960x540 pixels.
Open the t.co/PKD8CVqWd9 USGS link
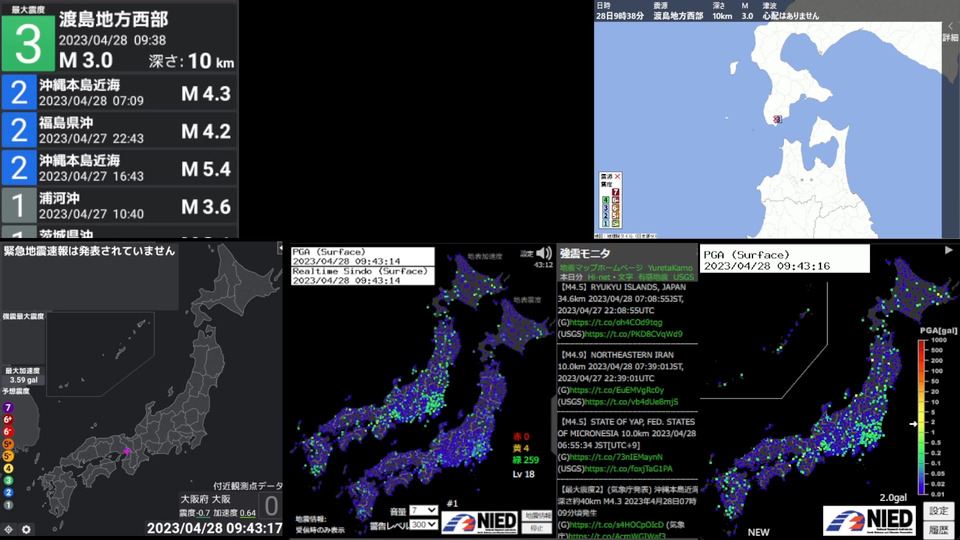(634, 334)
